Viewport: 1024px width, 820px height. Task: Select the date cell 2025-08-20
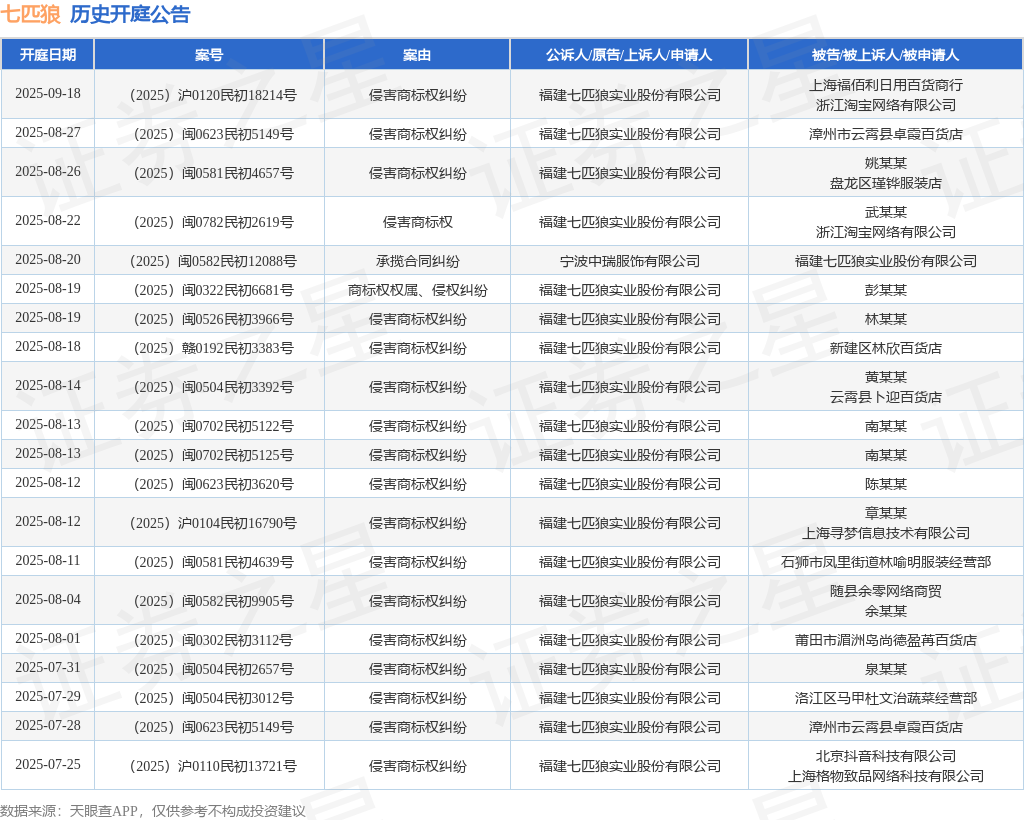(x=48, y=259)
